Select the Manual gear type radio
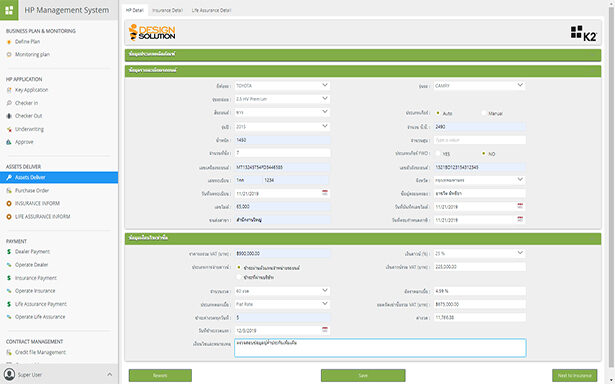 [x=484, y=113]
